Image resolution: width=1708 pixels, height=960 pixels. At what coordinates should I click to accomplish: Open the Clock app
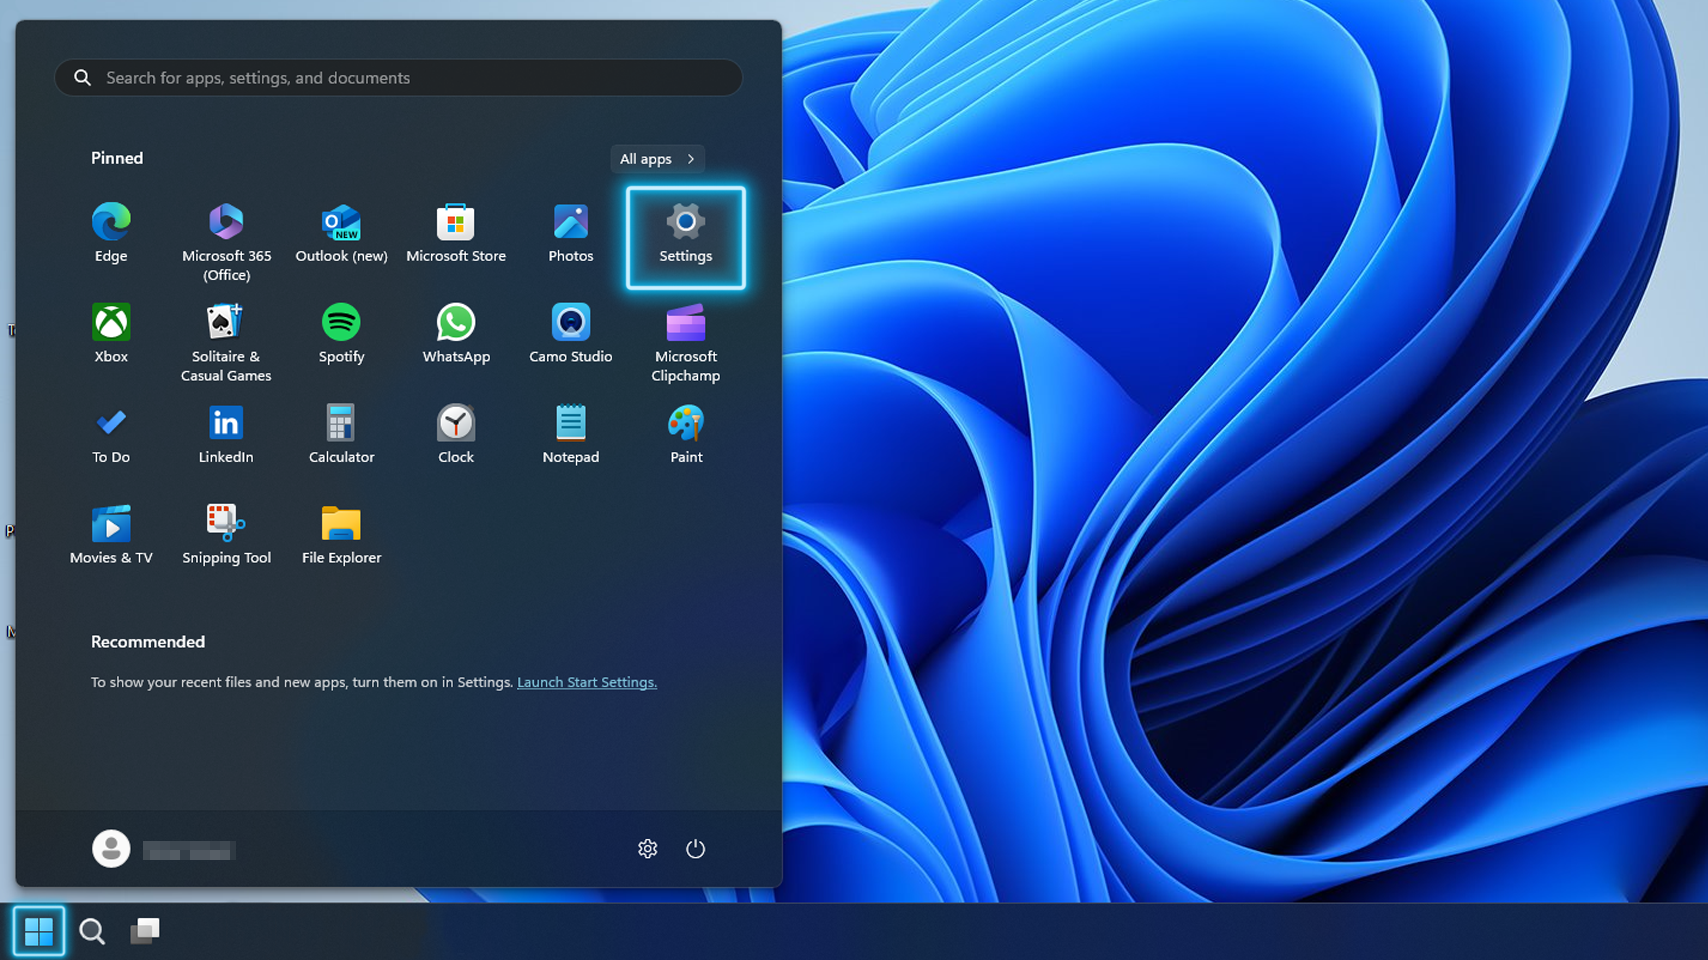(456, 435)
